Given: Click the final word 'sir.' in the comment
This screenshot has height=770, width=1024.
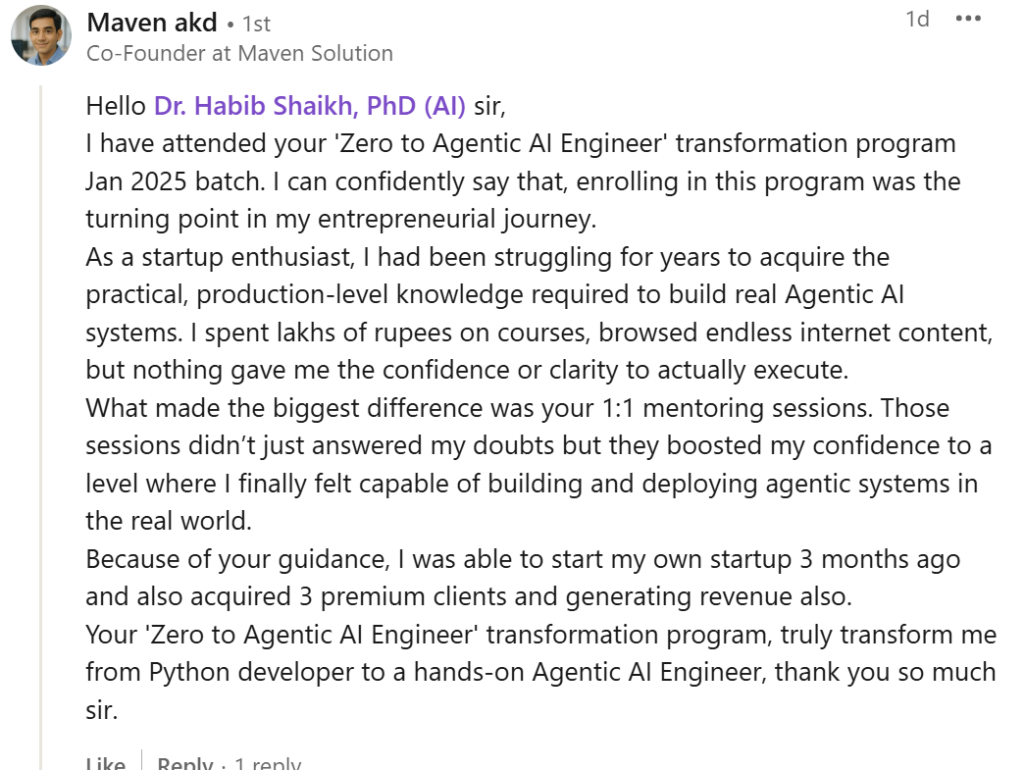Looking at the screenshot, I should click(x=101, y=711).
